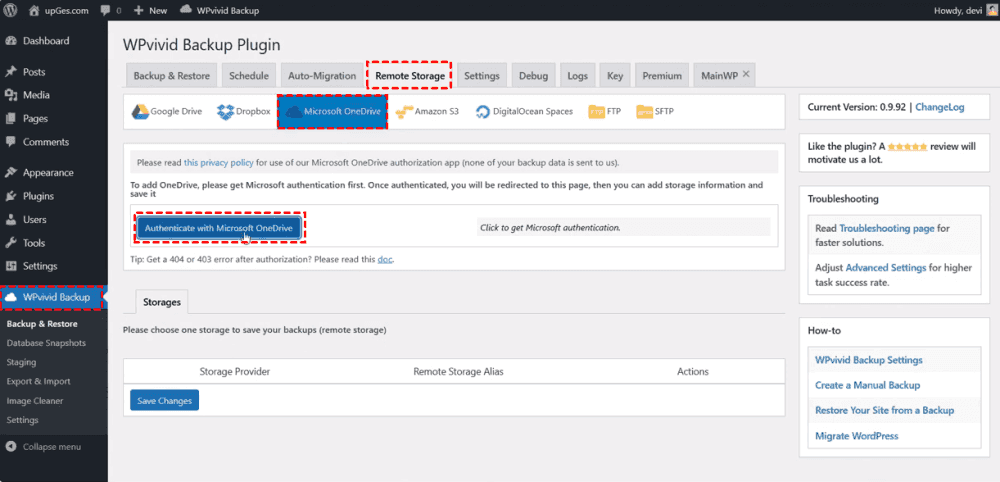Open WPvivid Settings submenu item under Image Cleaner
1000x482 pixels.
22,420
